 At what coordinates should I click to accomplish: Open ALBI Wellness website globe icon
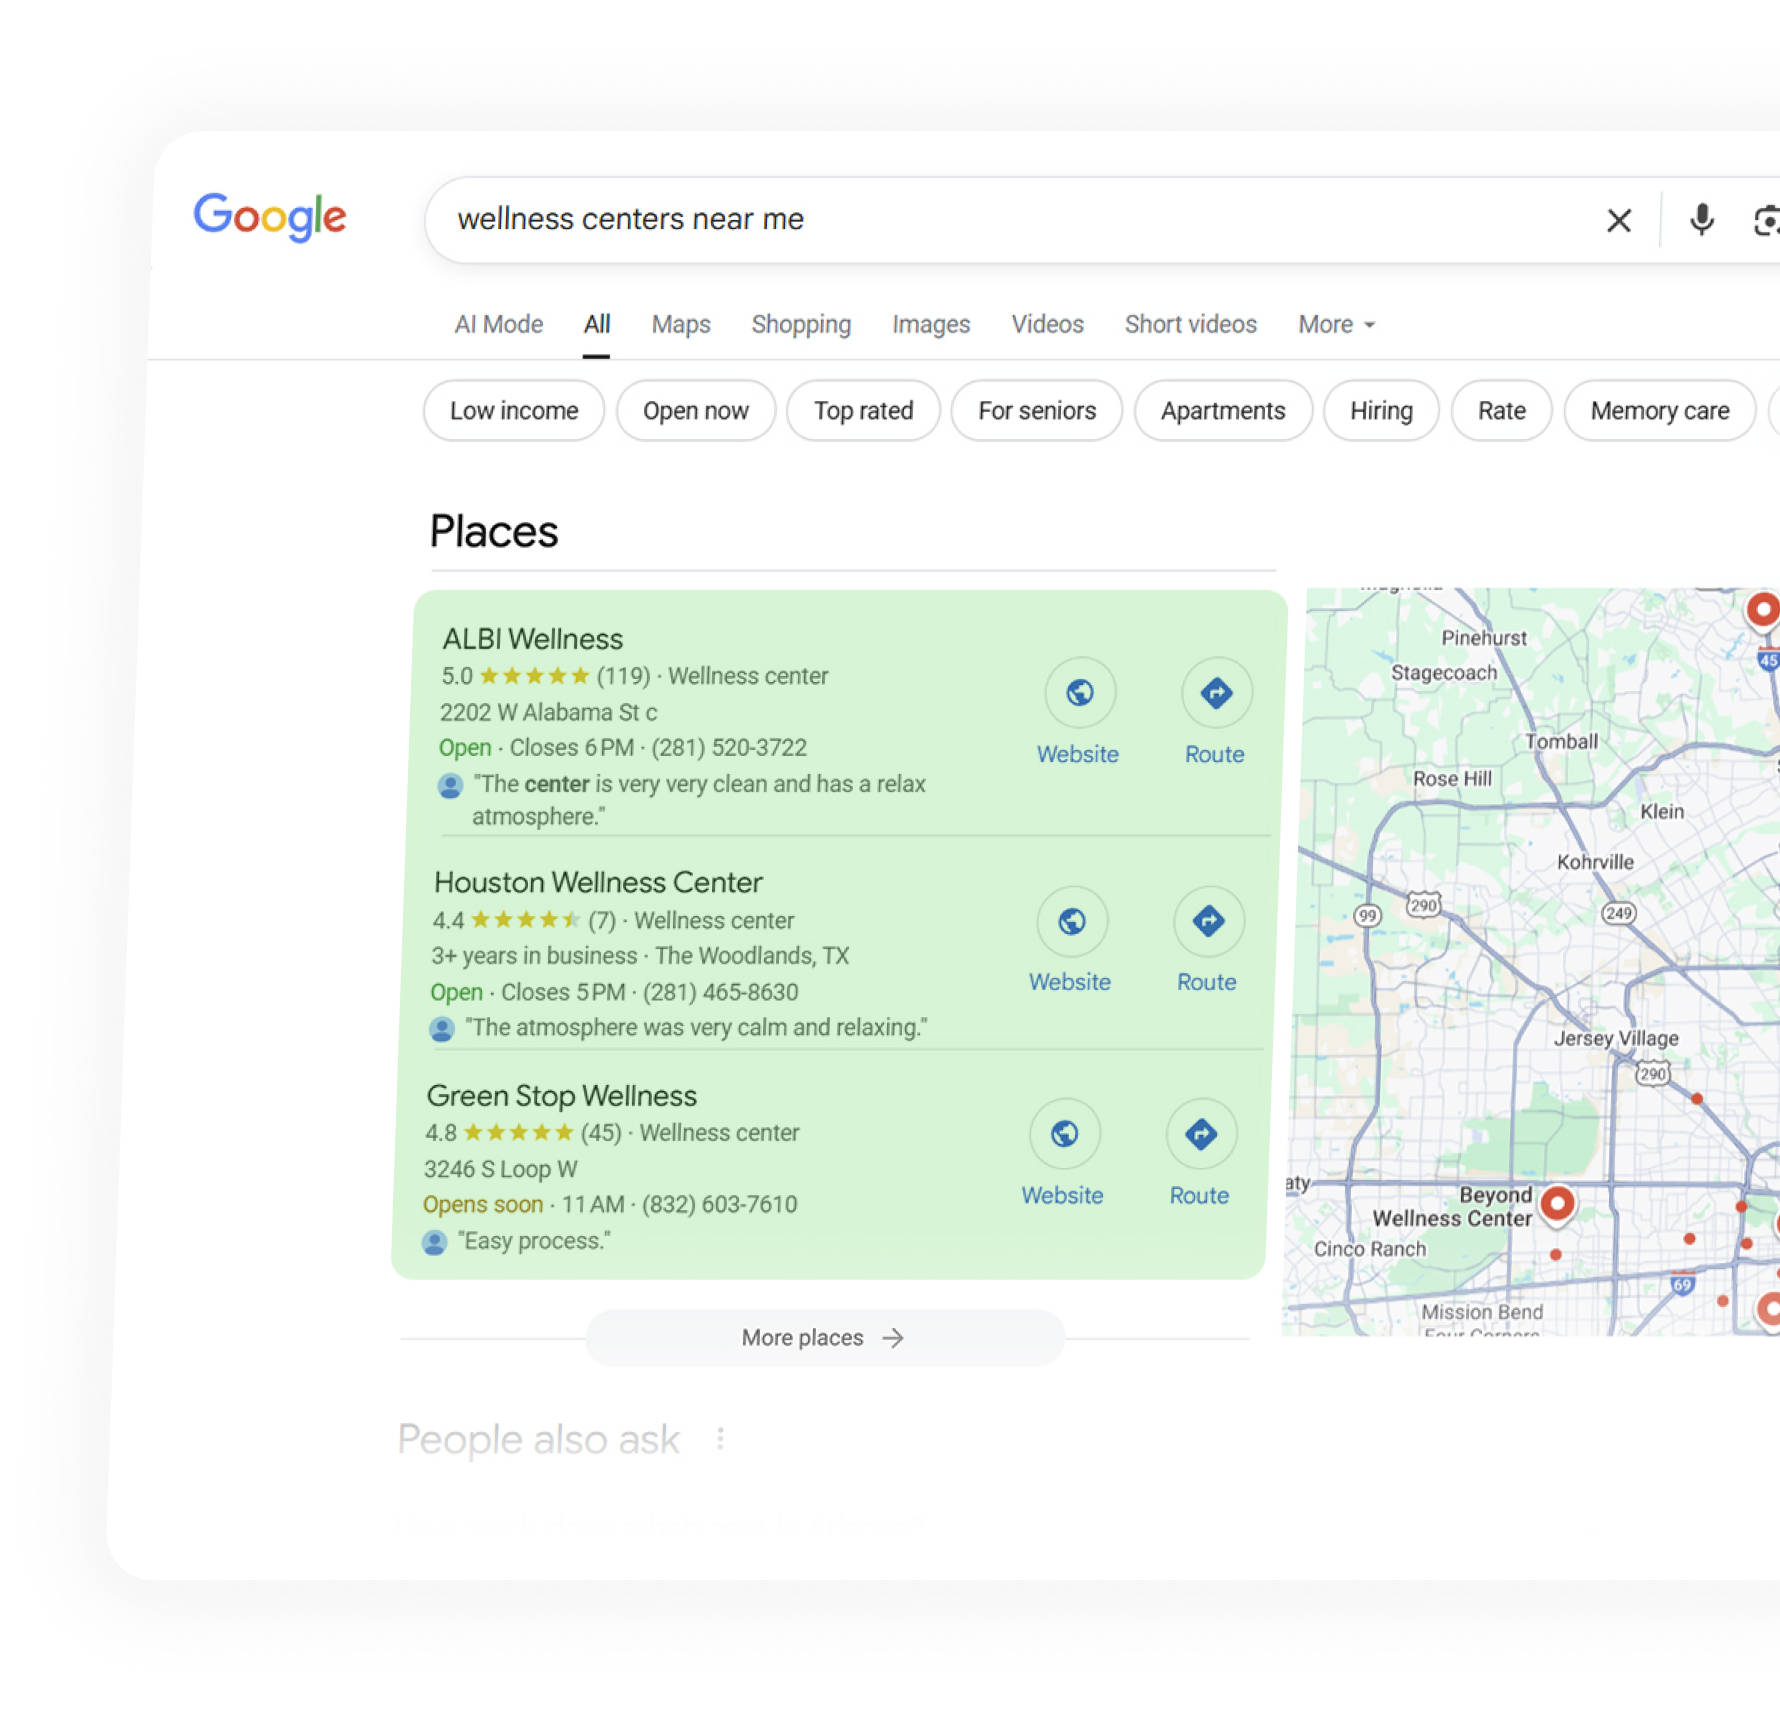click(1079, 692)
